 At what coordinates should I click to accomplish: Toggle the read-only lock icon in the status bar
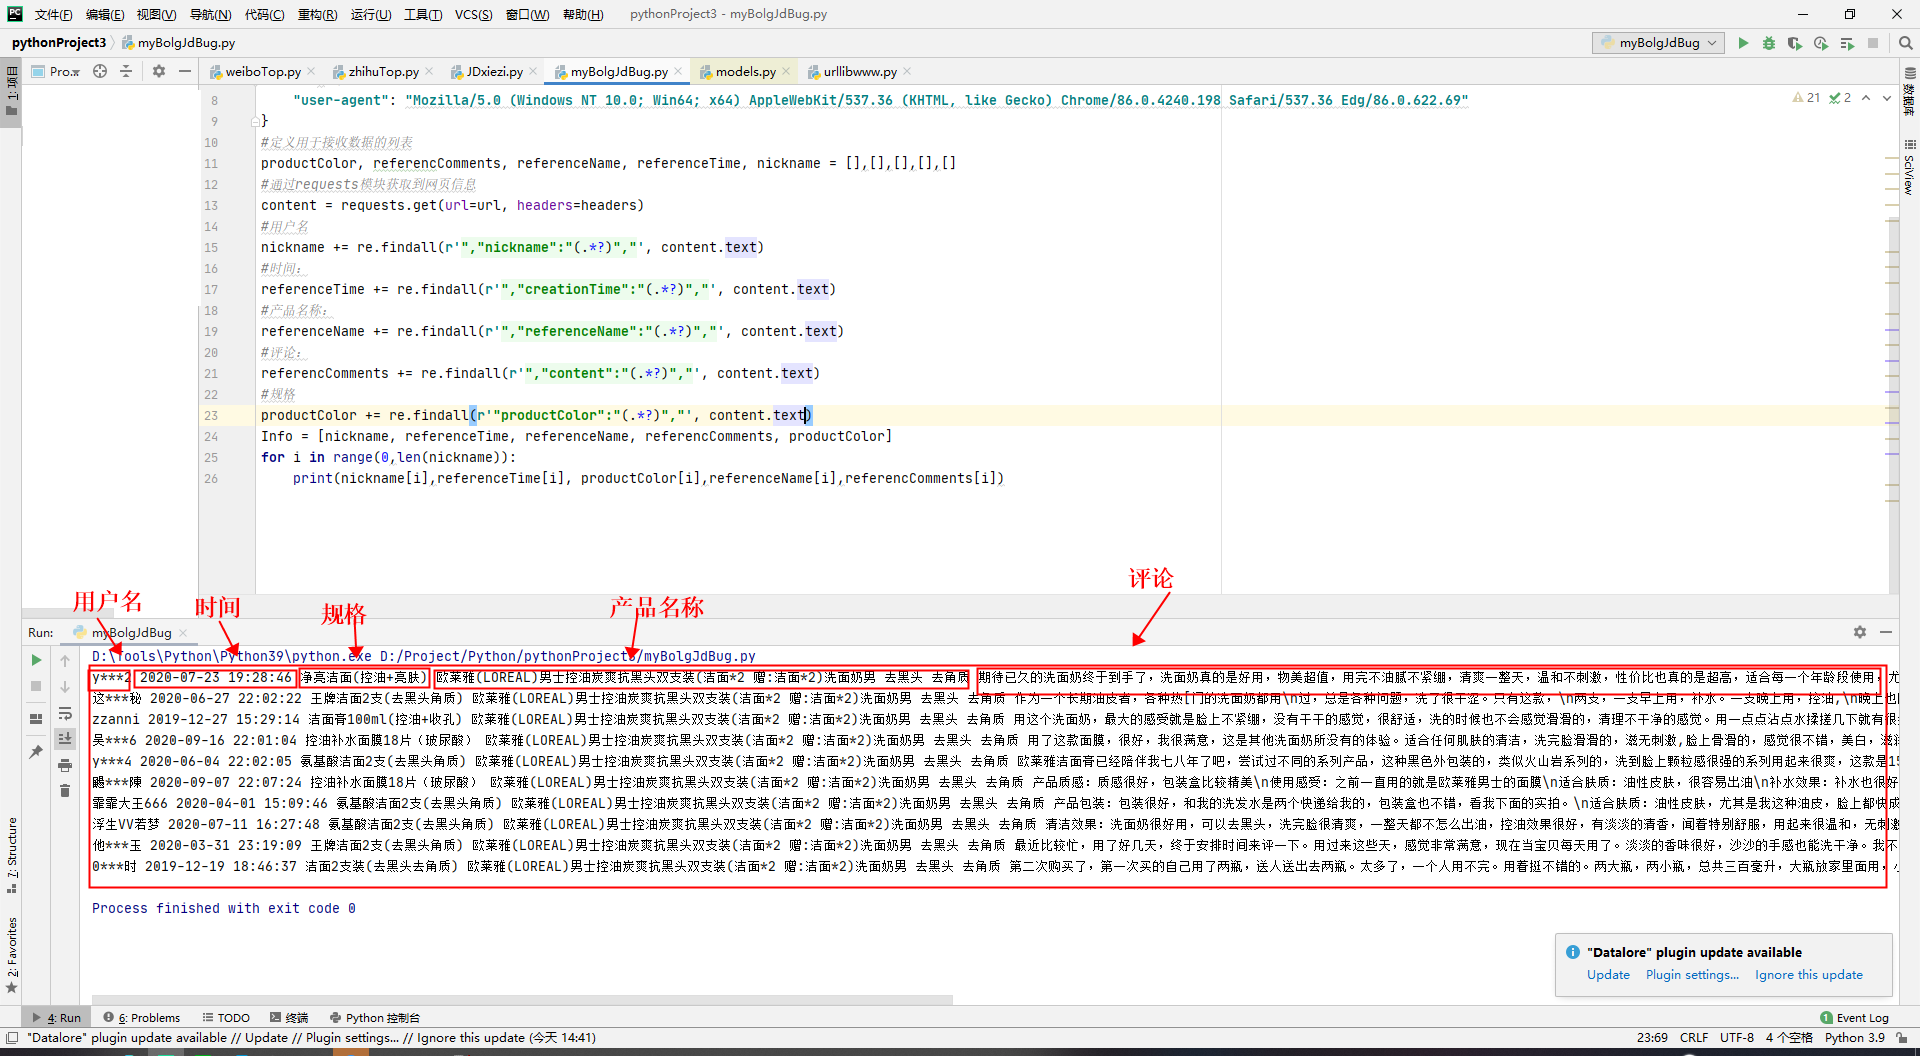tap(1901, 1038)
